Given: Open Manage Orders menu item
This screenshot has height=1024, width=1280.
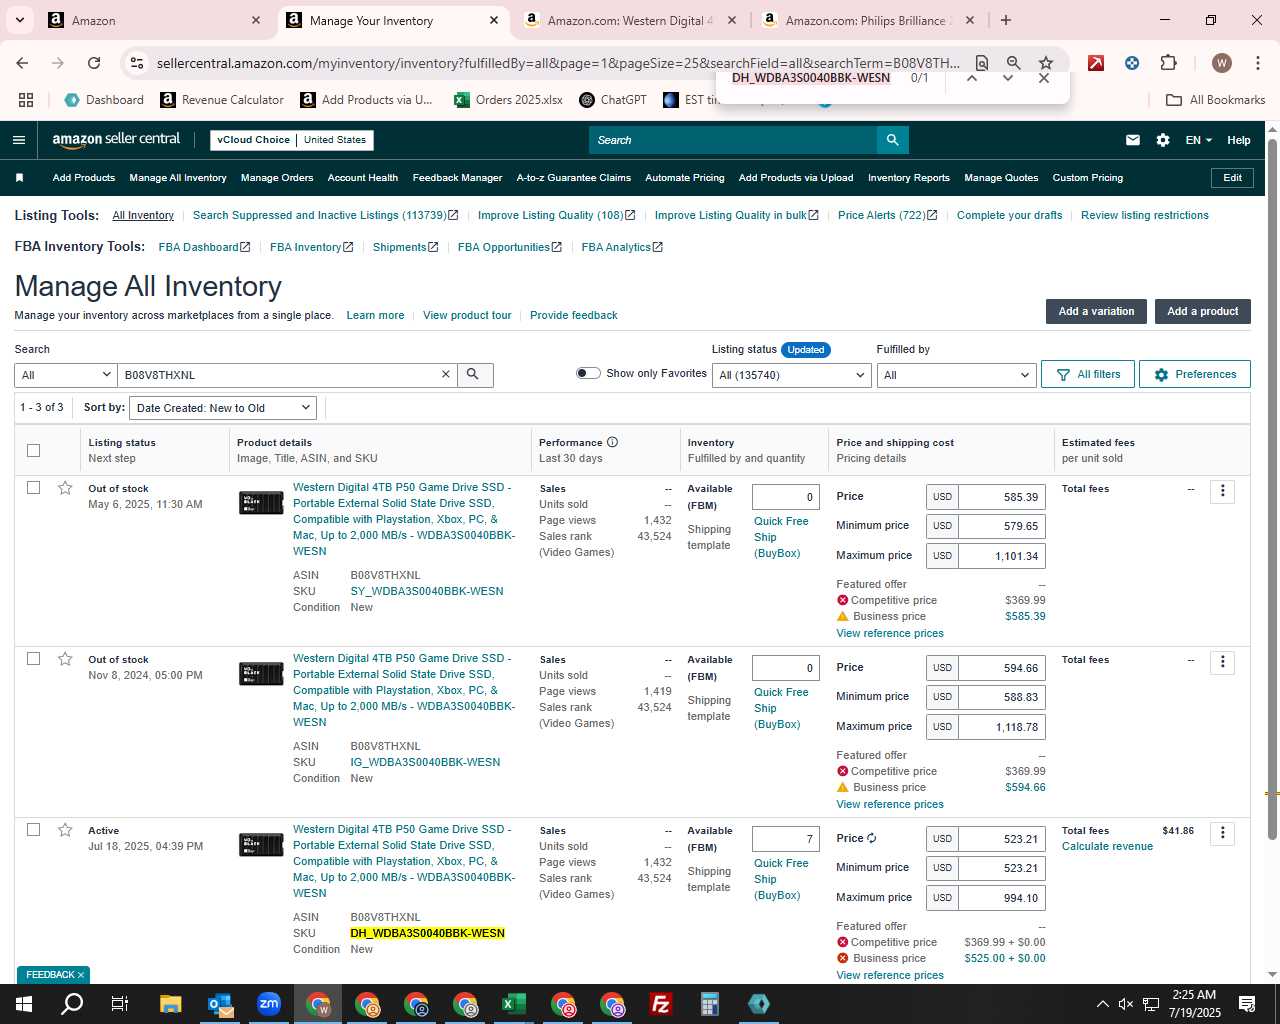Looking at the screenshot, I should 277,178.
